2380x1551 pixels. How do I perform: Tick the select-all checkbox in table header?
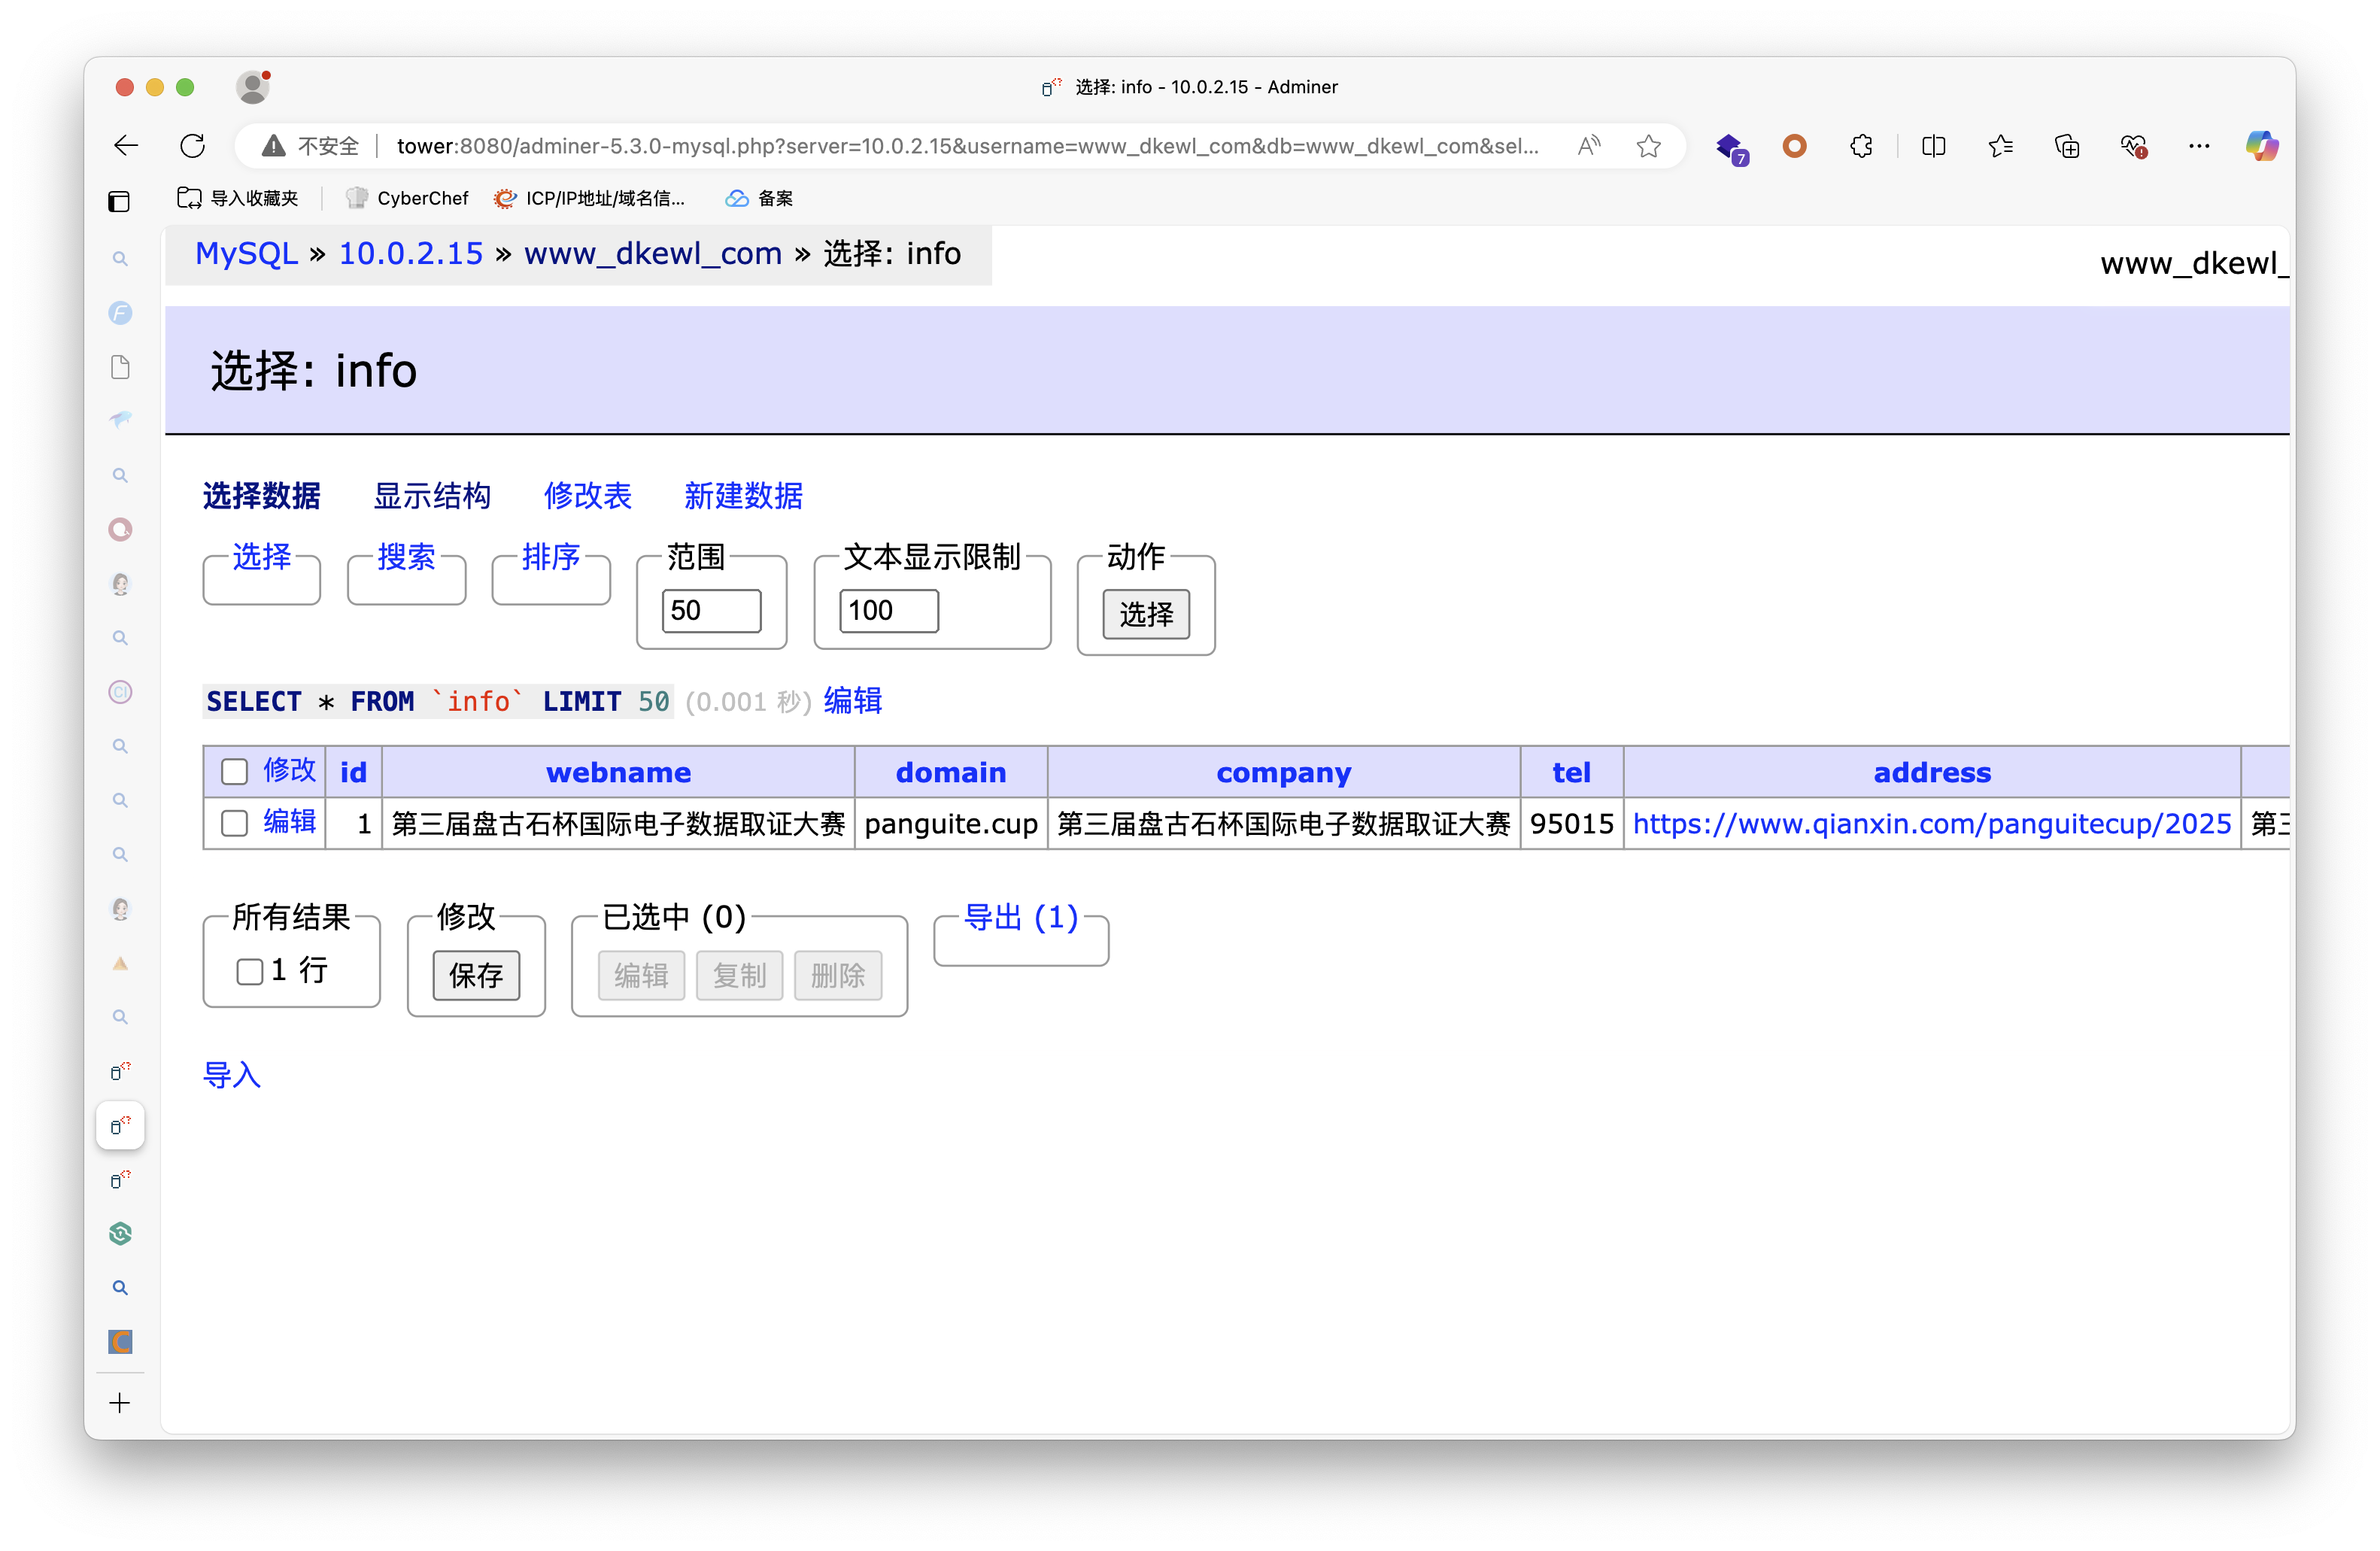(234, 772)
